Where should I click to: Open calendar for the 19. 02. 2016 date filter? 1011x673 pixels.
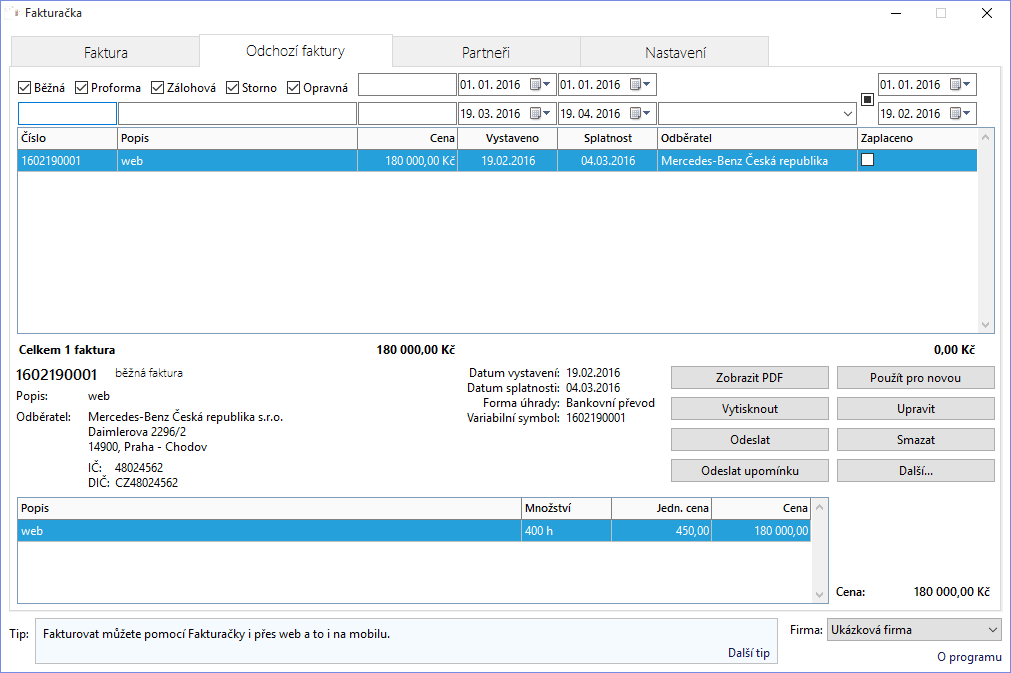(x=960, y=113)
